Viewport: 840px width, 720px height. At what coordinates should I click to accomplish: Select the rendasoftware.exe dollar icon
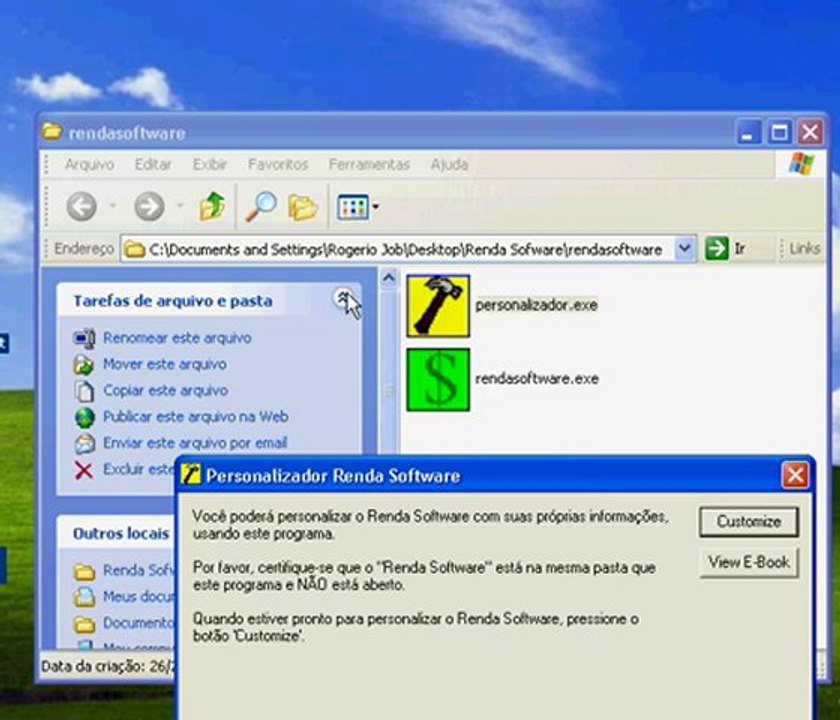[438, 380]
